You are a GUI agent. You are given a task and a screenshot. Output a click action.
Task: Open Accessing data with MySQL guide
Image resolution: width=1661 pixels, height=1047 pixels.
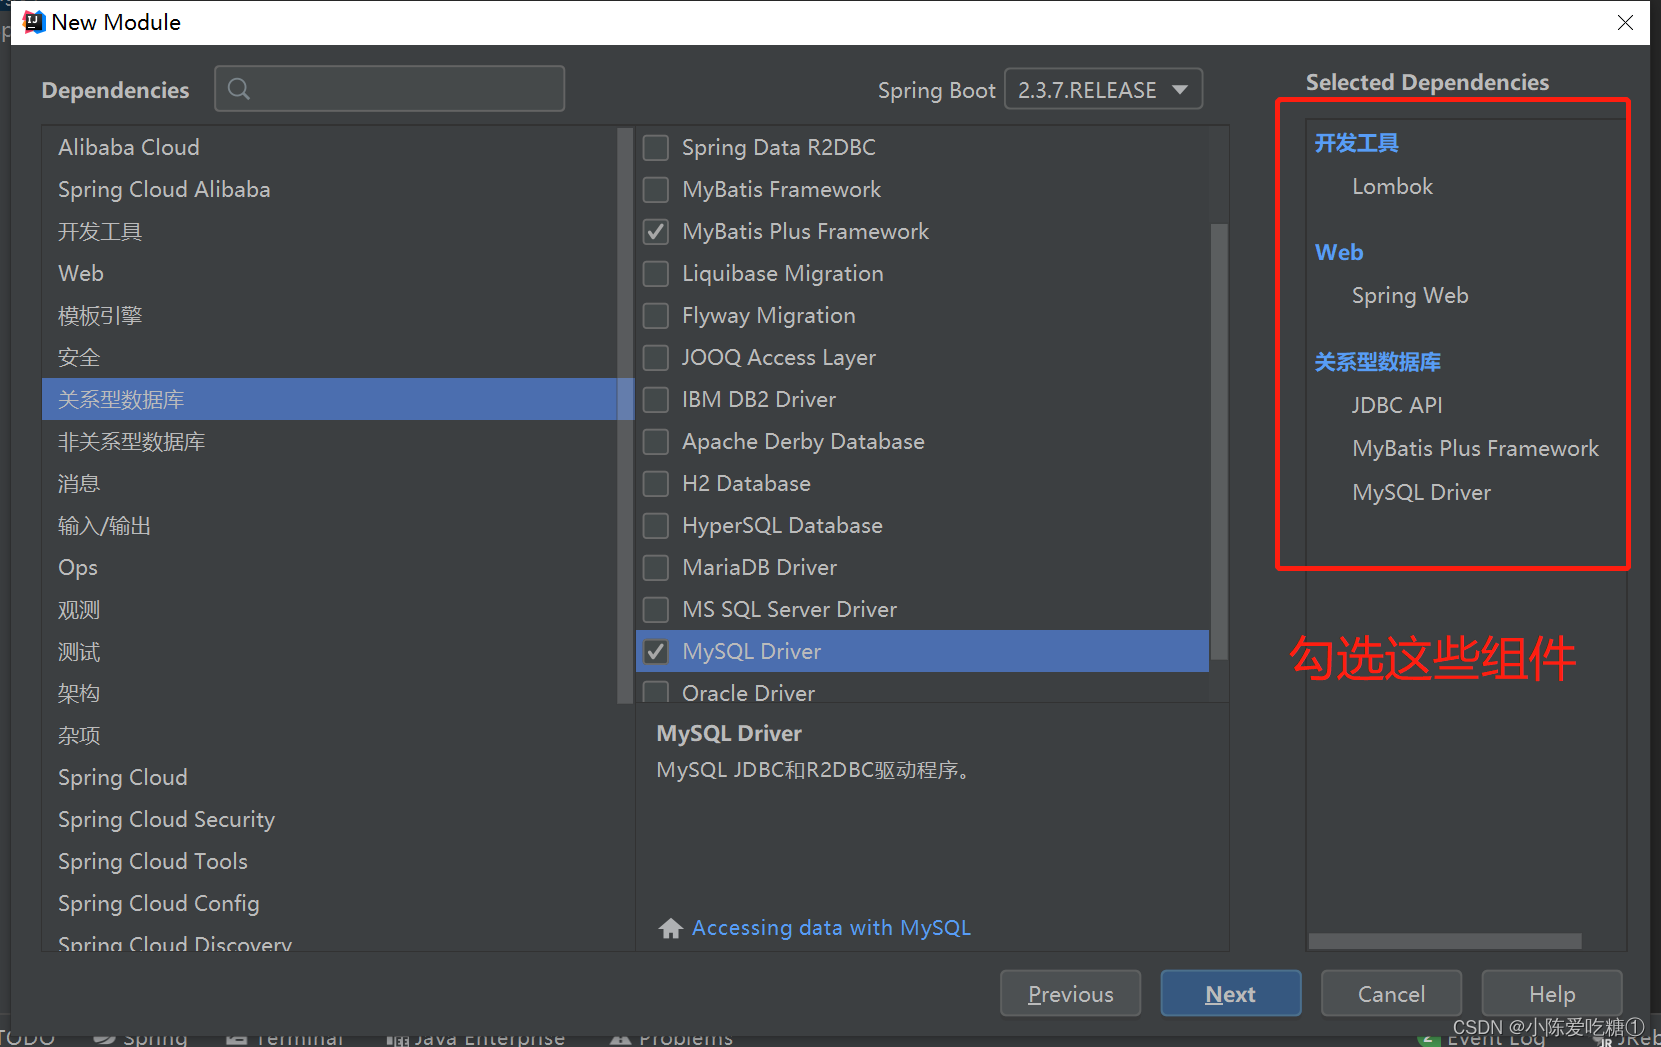pyautogui.click(x=831, y=928)
